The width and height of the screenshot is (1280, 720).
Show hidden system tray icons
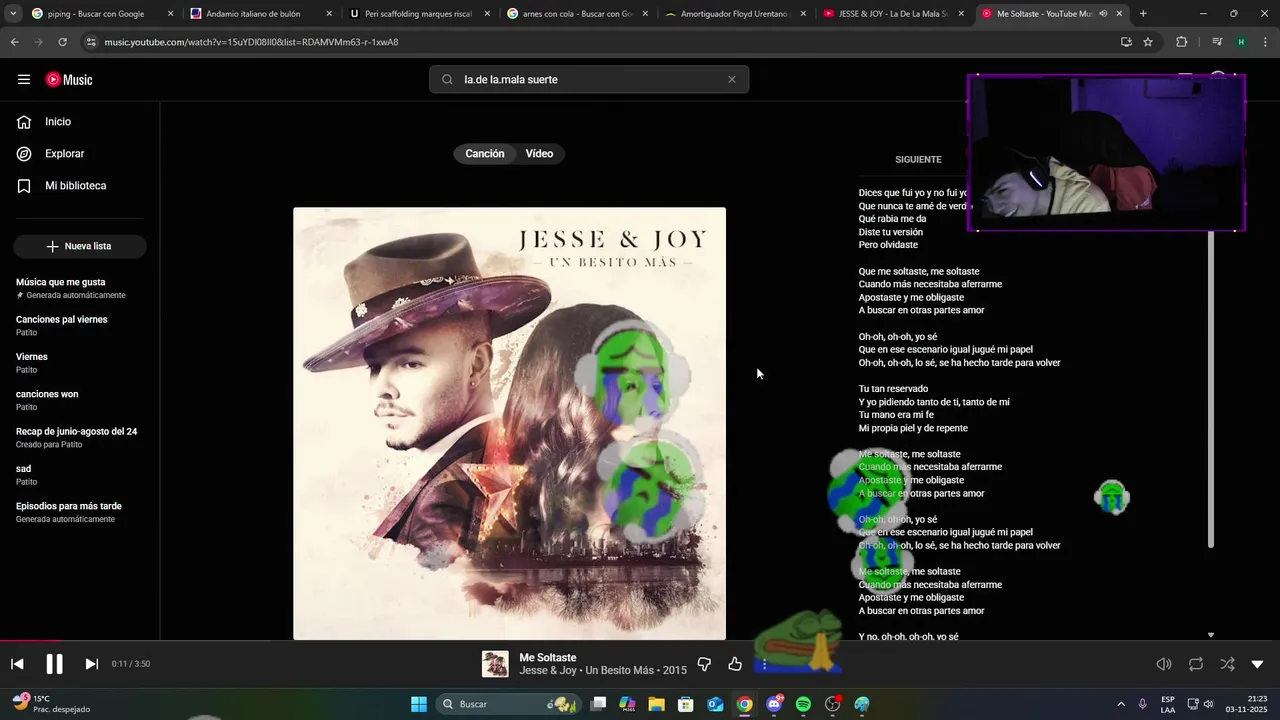click(1120, 704)
